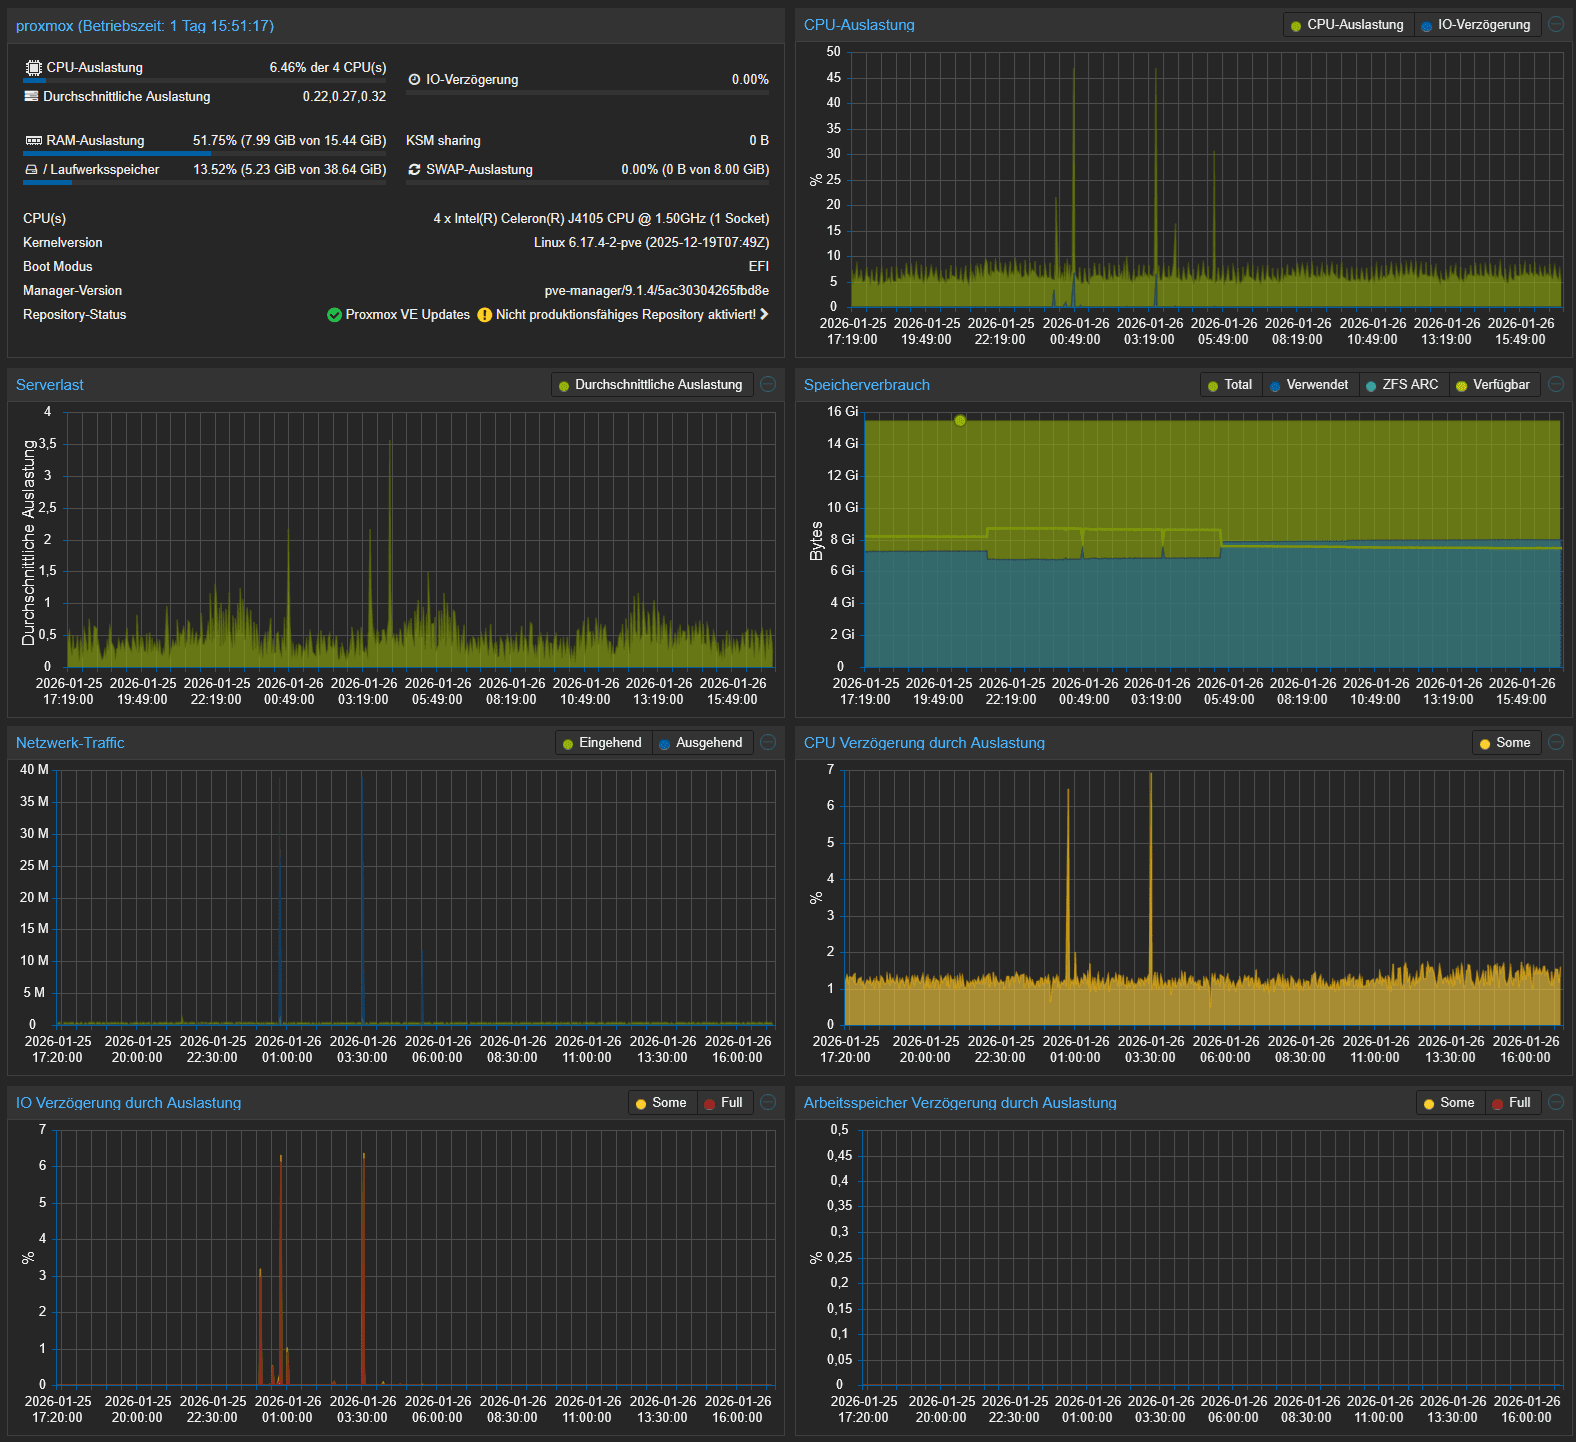Toggle Full series in Arbeitsspeicher Verzögerung chart
This screenshot has height=1442, width=1576.
tap(1512, 1103)
